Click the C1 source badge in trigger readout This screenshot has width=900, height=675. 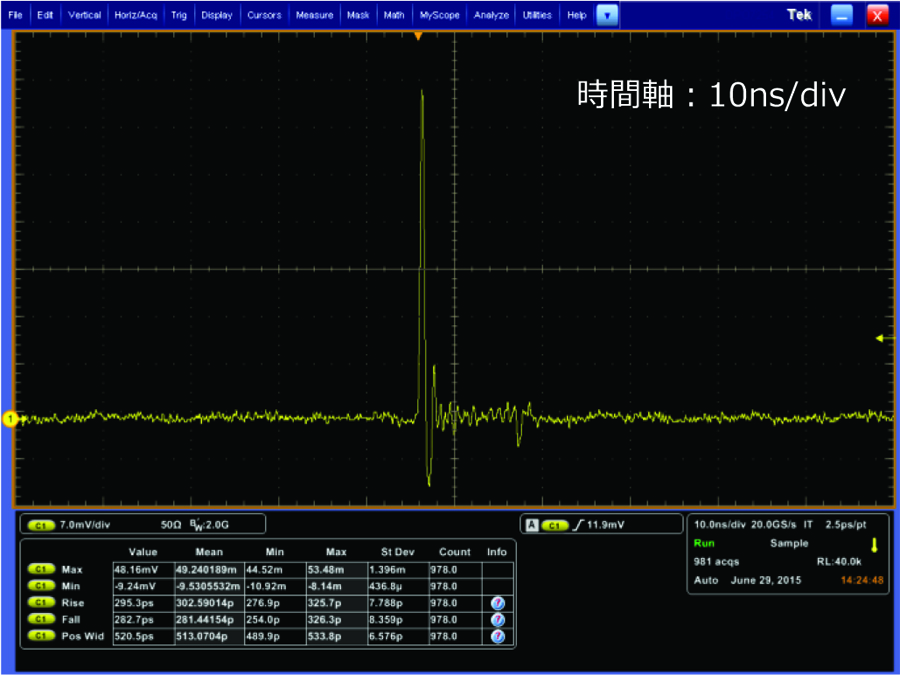click(554, 525)
